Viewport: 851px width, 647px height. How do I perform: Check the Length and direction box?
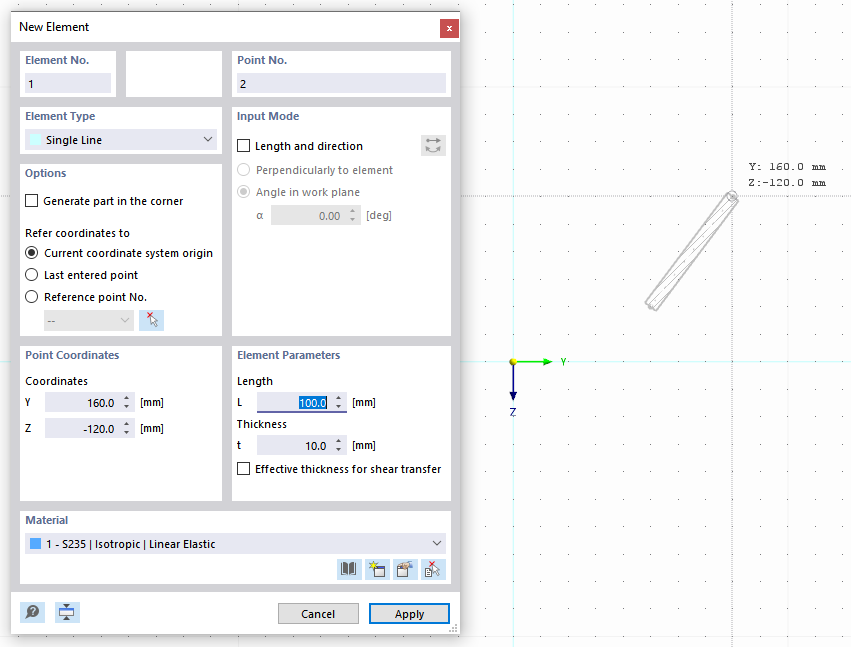pos(244,145)
